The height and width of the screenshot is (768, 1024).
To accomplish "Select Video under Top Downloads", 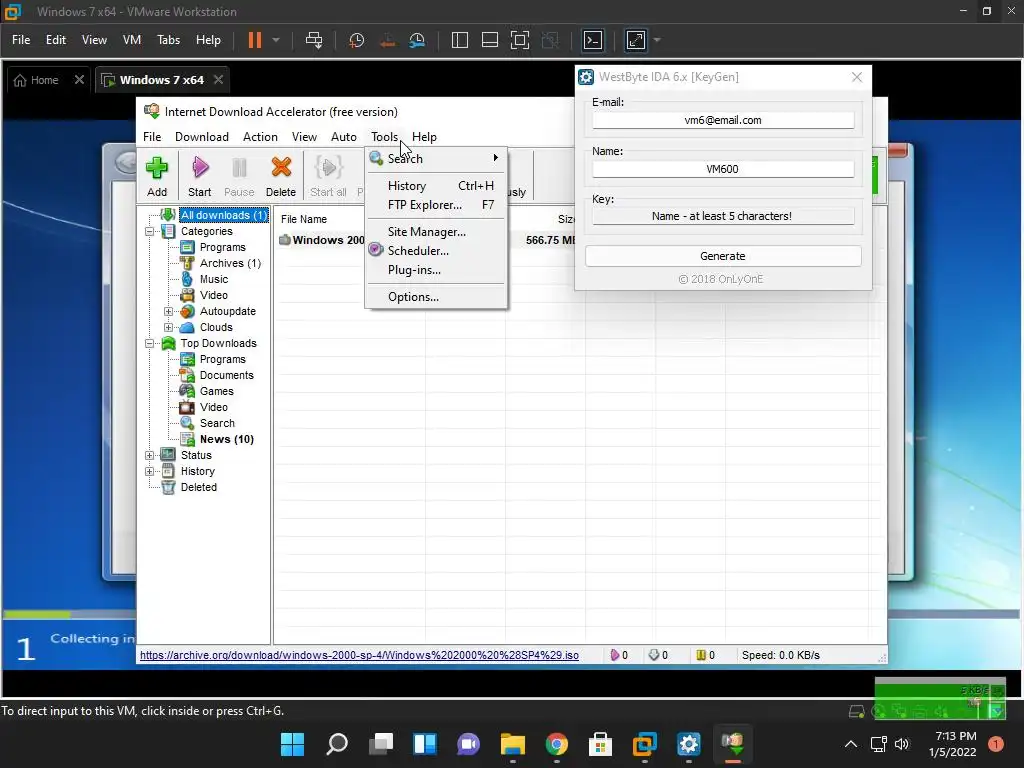I will pyautogui.click(x=214, y=407).
